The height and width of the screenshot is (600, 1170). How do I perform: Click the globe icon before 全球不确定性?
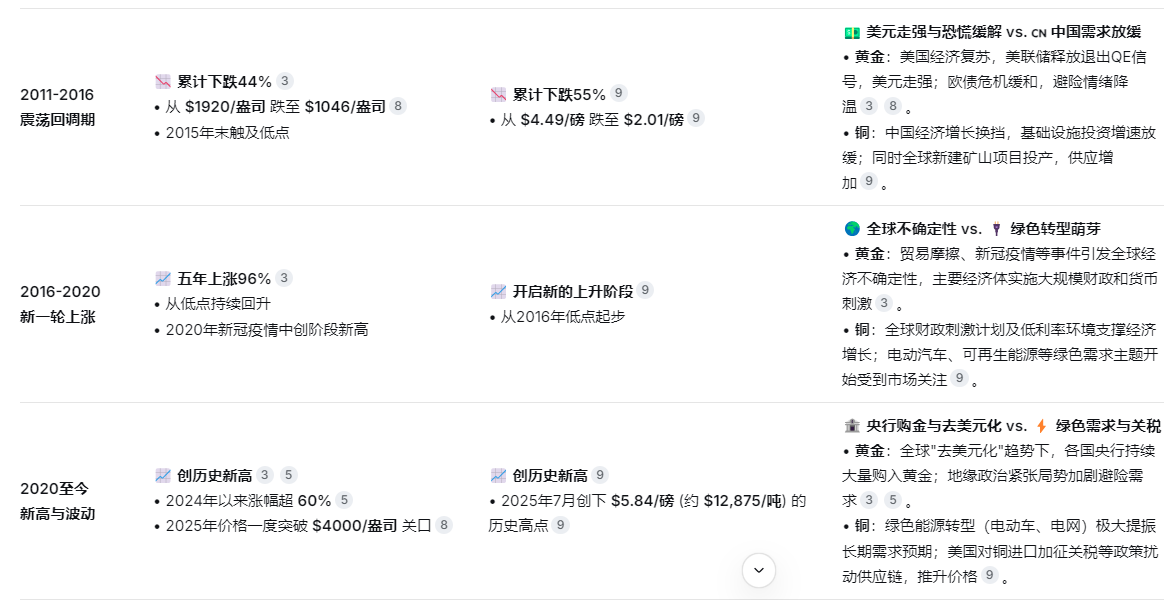(852, 229)
